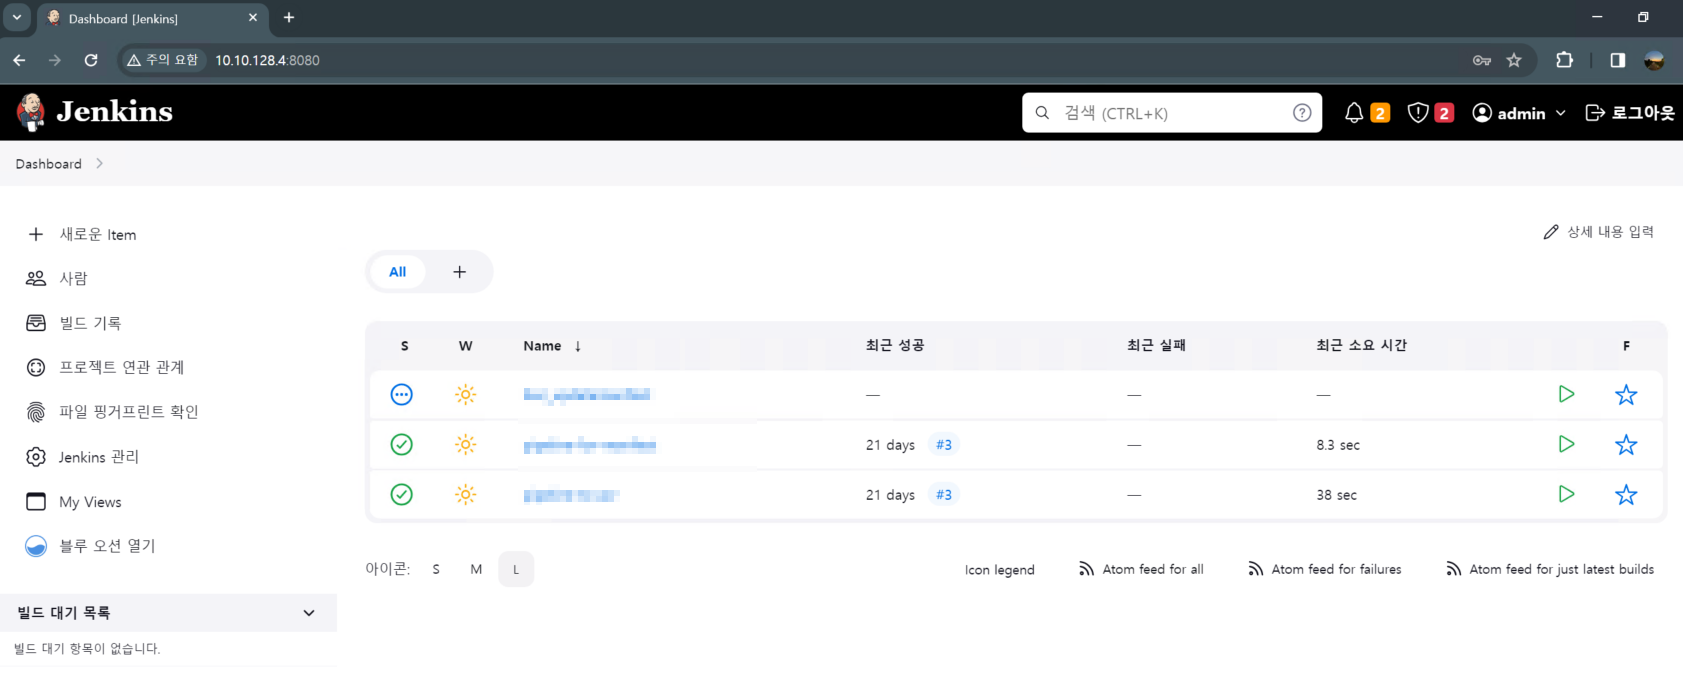Screen dimensions: 1683x682
Task: Click 상세 내용 입력 edit description
Action: (x=1598, y=232)
